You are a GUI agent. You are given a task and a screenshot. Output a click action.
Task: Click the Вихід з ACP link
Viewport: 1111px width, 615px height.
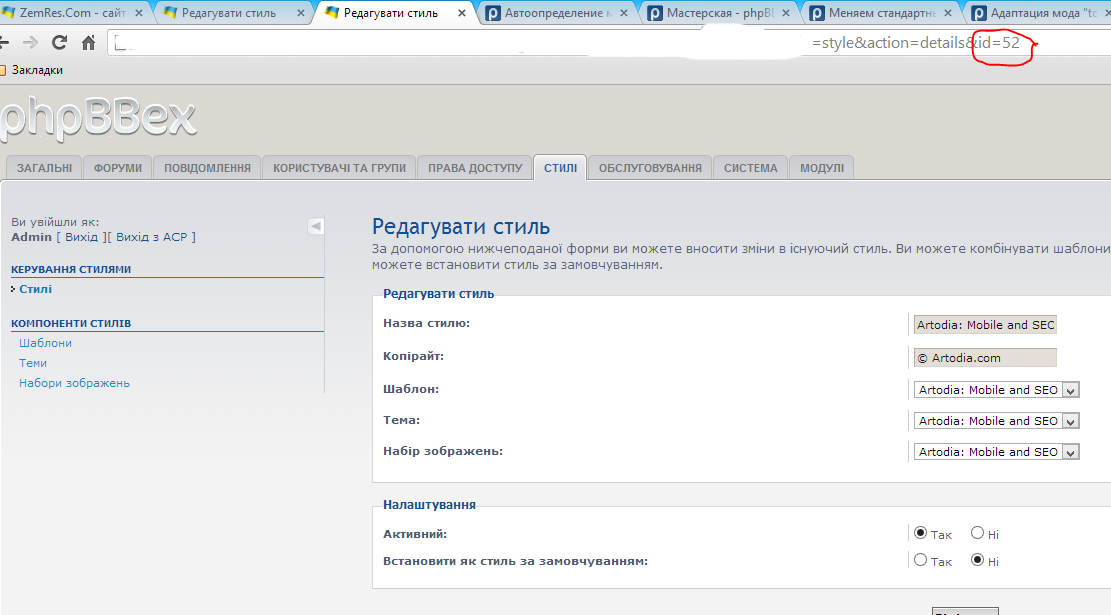154,237
